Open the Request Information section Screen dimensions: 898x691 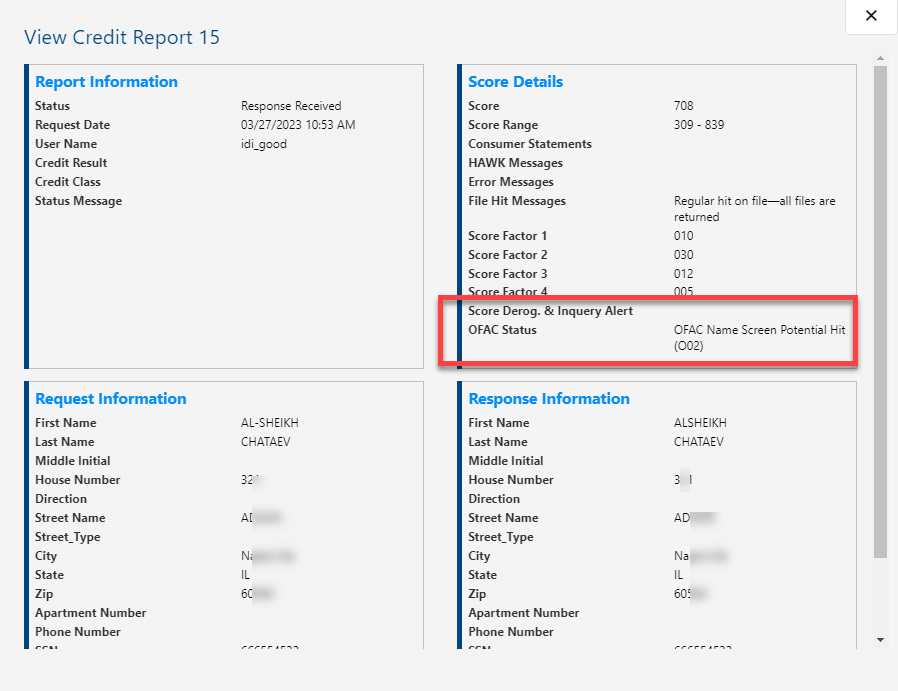click(110, 398)
